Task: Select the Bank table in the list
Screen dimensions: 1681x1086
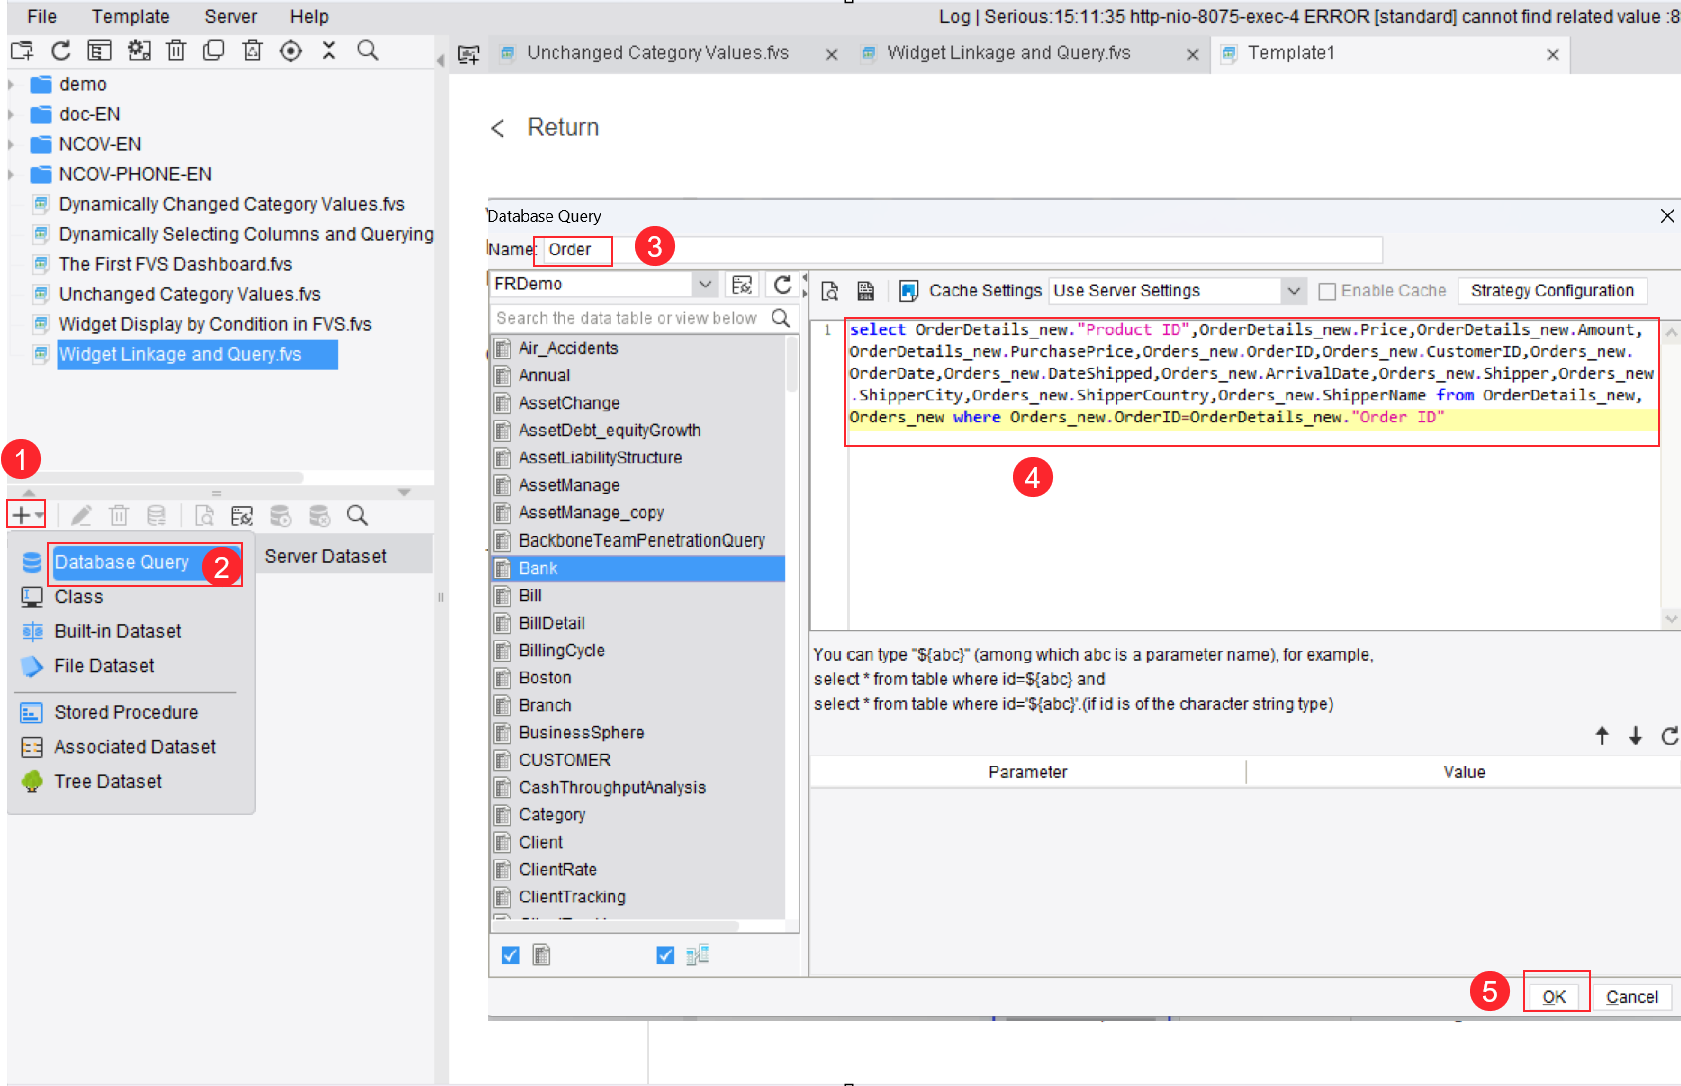Action: (638, 568)
